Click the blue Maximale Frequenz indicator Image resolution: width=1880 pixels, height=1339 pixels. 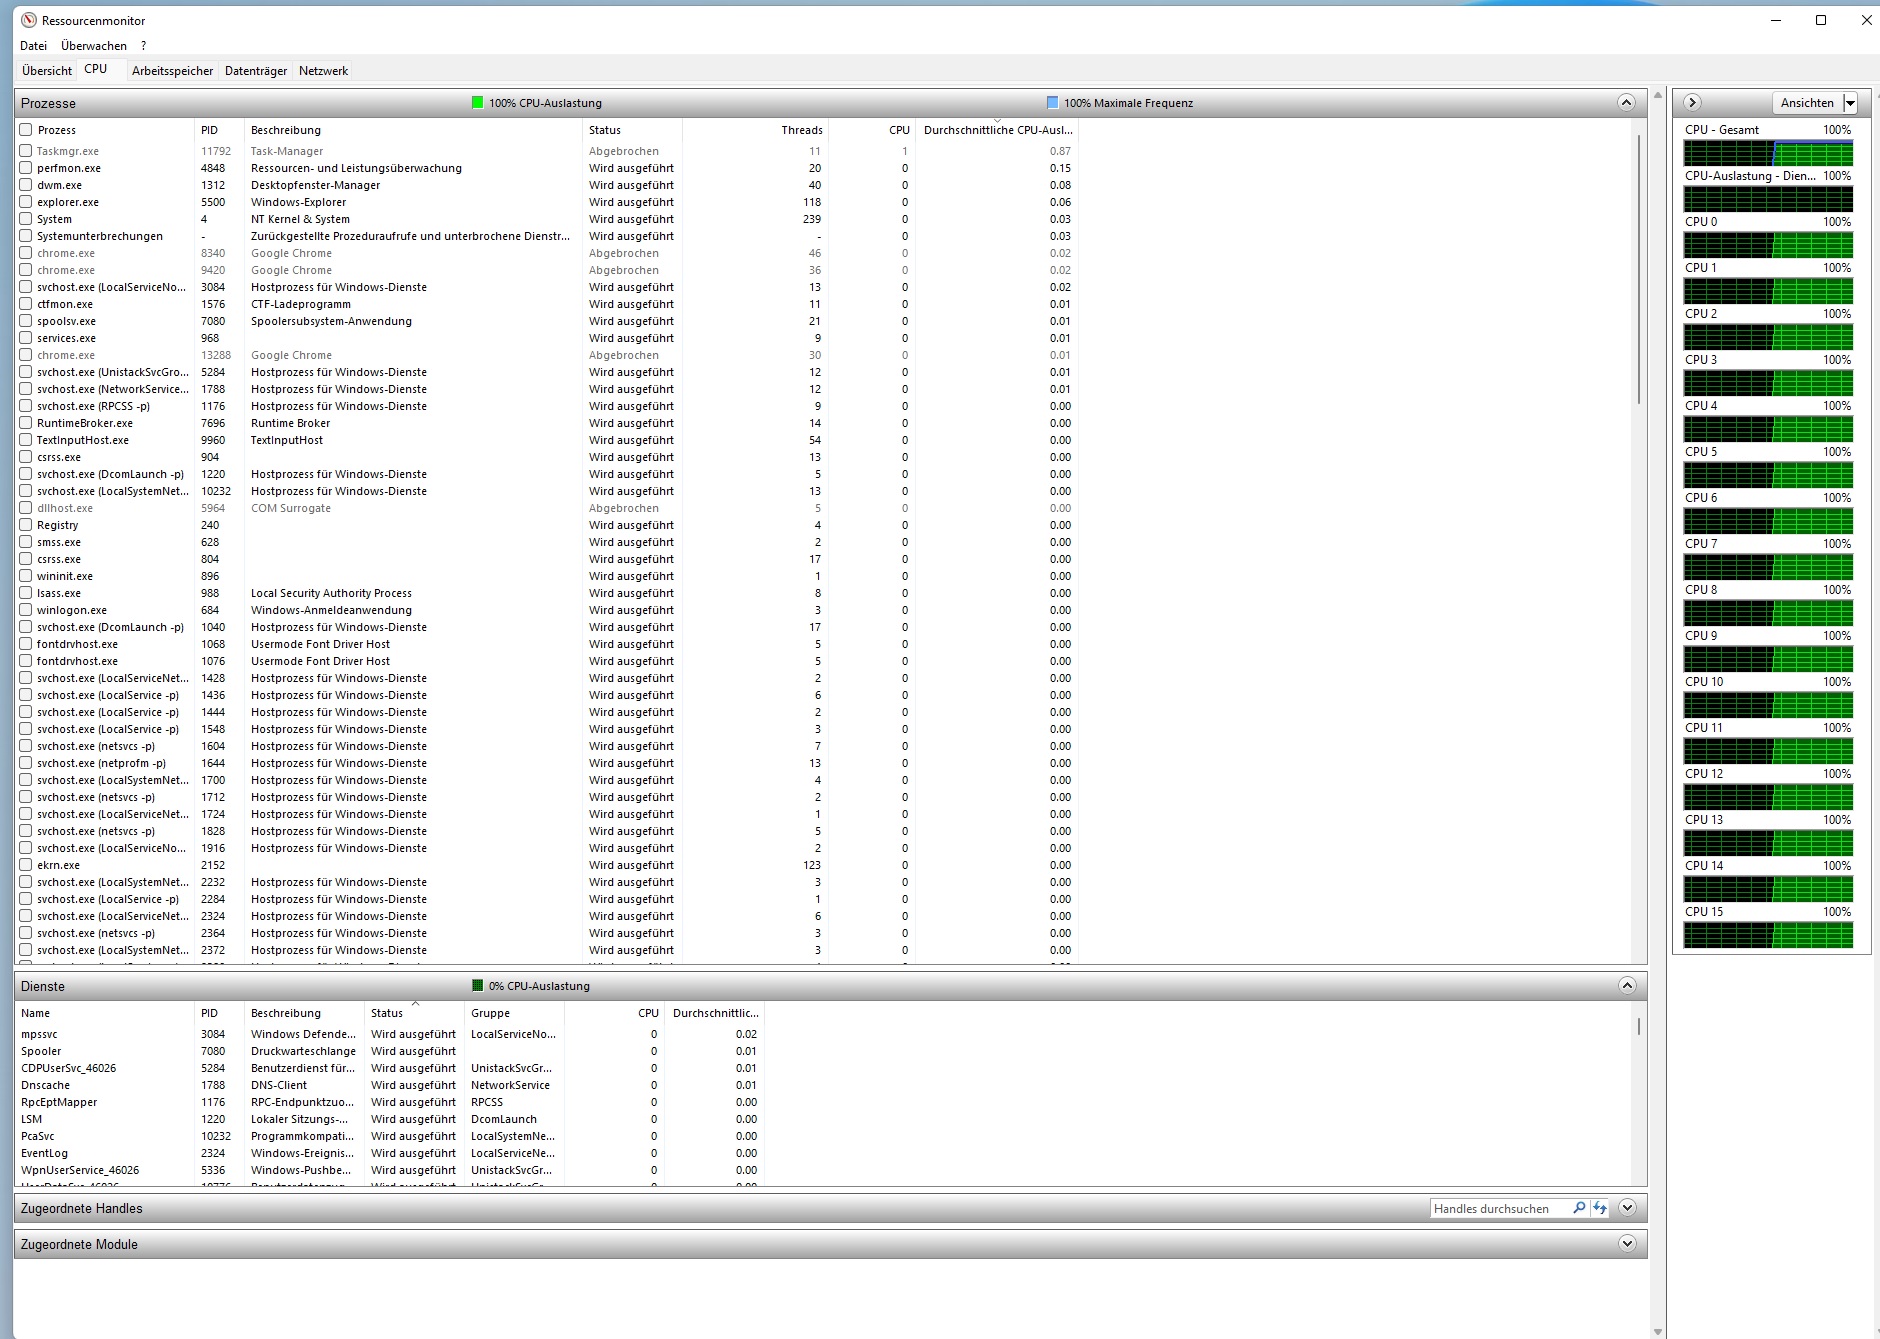[1052, 102]
